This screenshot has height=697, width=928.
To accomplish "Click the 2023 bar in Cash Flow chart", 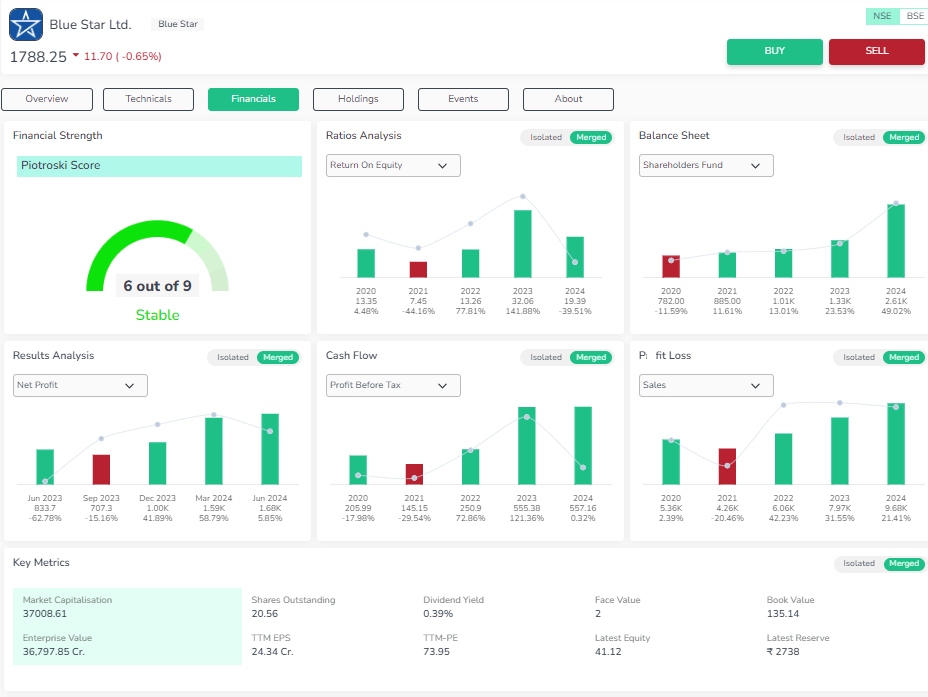I will coord(527,446).
